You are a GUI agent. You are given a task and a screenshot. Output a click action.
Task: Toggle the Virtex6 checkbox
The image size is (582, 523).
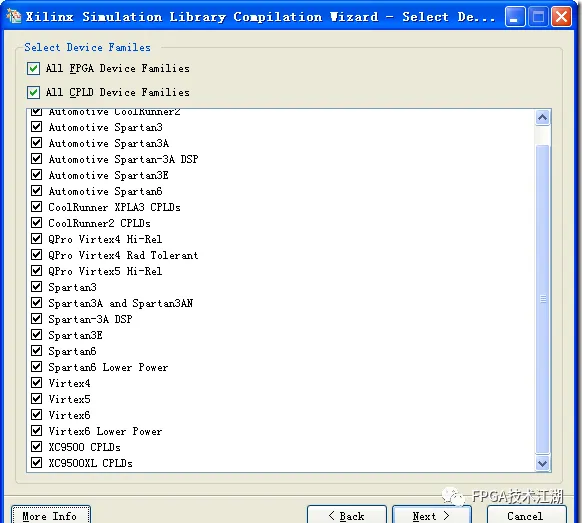point(36,415)
